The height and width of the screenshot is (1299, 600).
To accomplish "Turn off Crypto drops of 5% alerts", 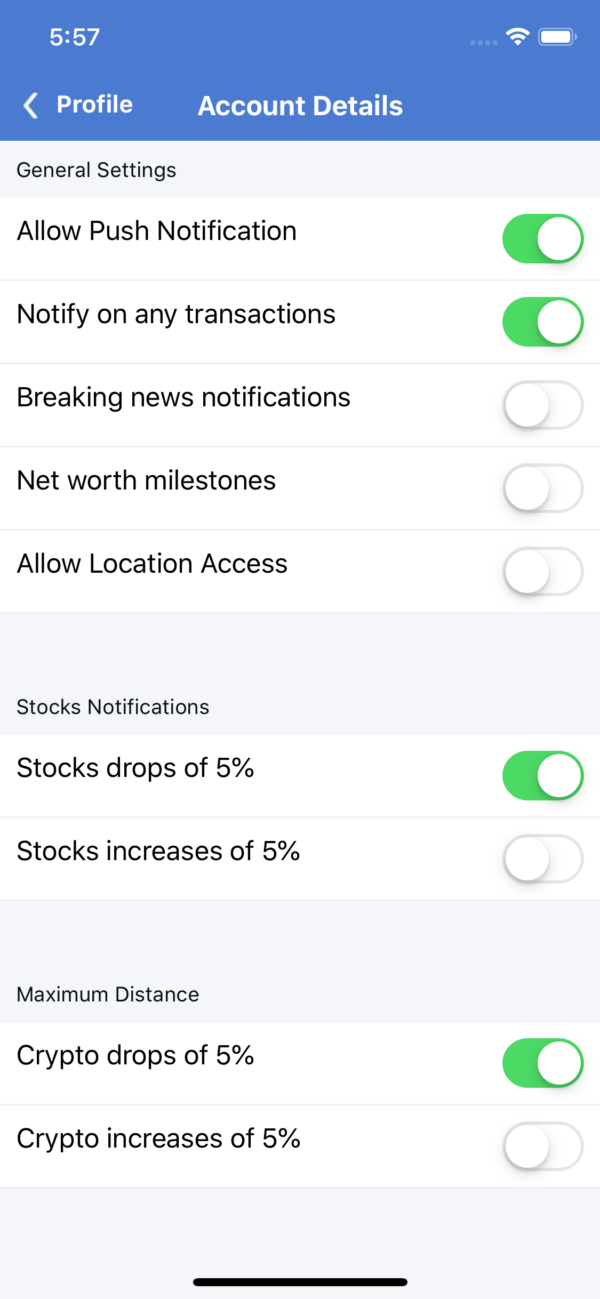I will coord(543,1063).
